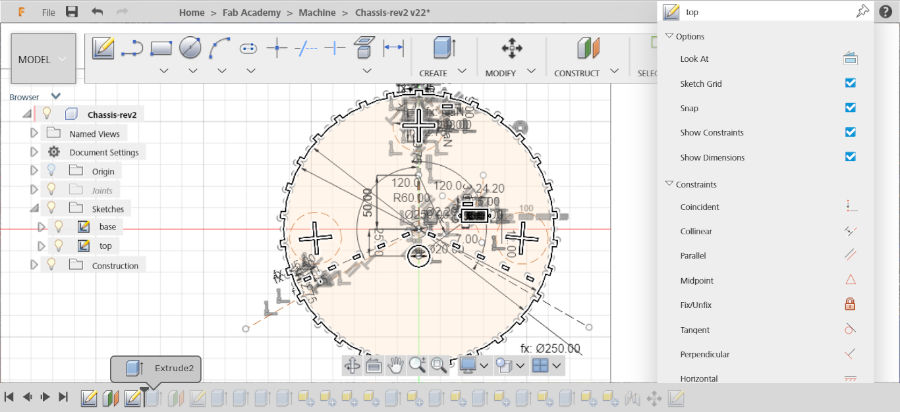Select the Circle sketch tool

(x=190, y=48)
